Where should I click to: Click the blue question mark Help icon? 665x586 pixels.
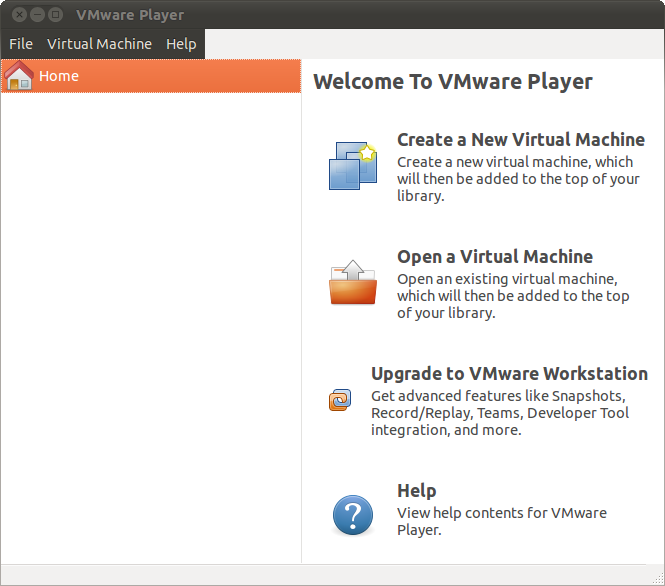pos(352,516)
